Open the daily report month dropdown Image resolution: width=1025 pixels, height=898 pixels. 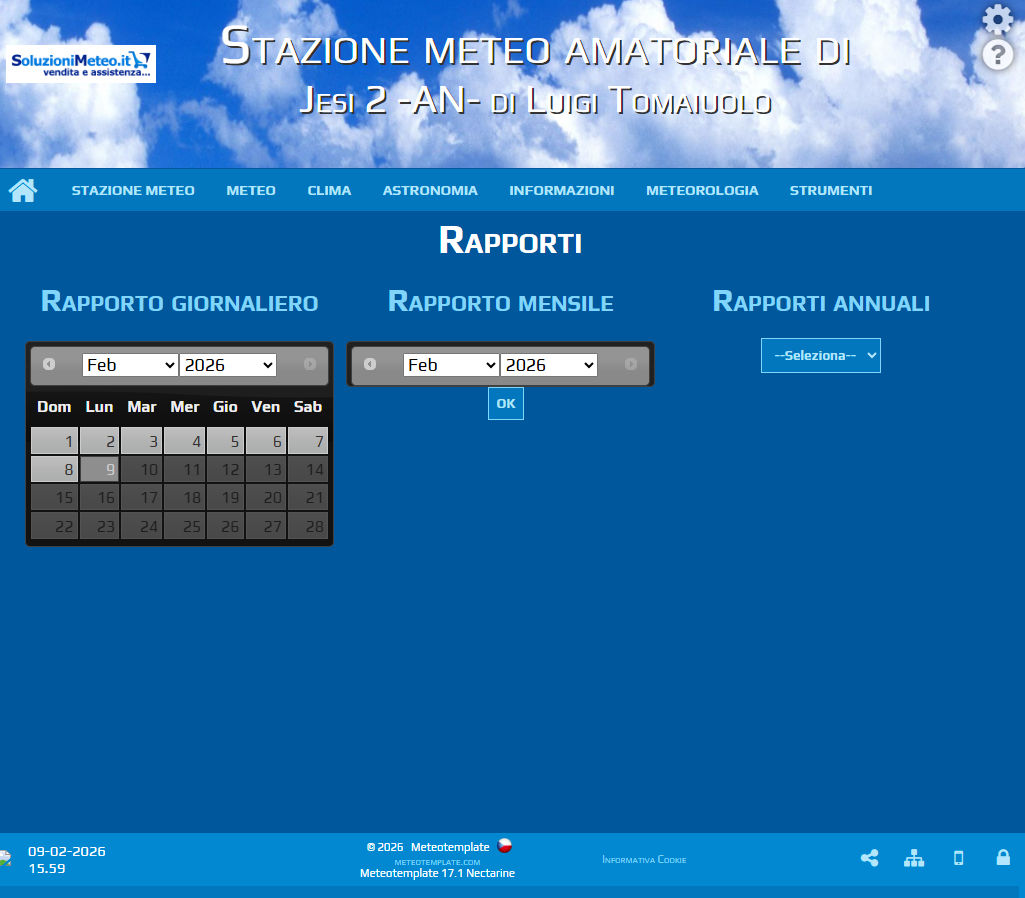[130, 365]
